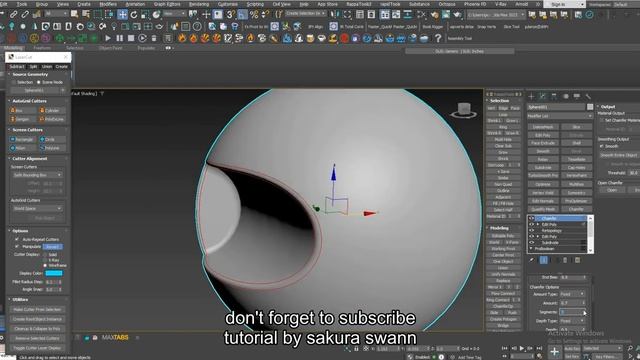The height and width of the screenshot is (360, 640).
Task: Open the V-Ray menu
Action: pyautogui.click(x=501, y=4)
